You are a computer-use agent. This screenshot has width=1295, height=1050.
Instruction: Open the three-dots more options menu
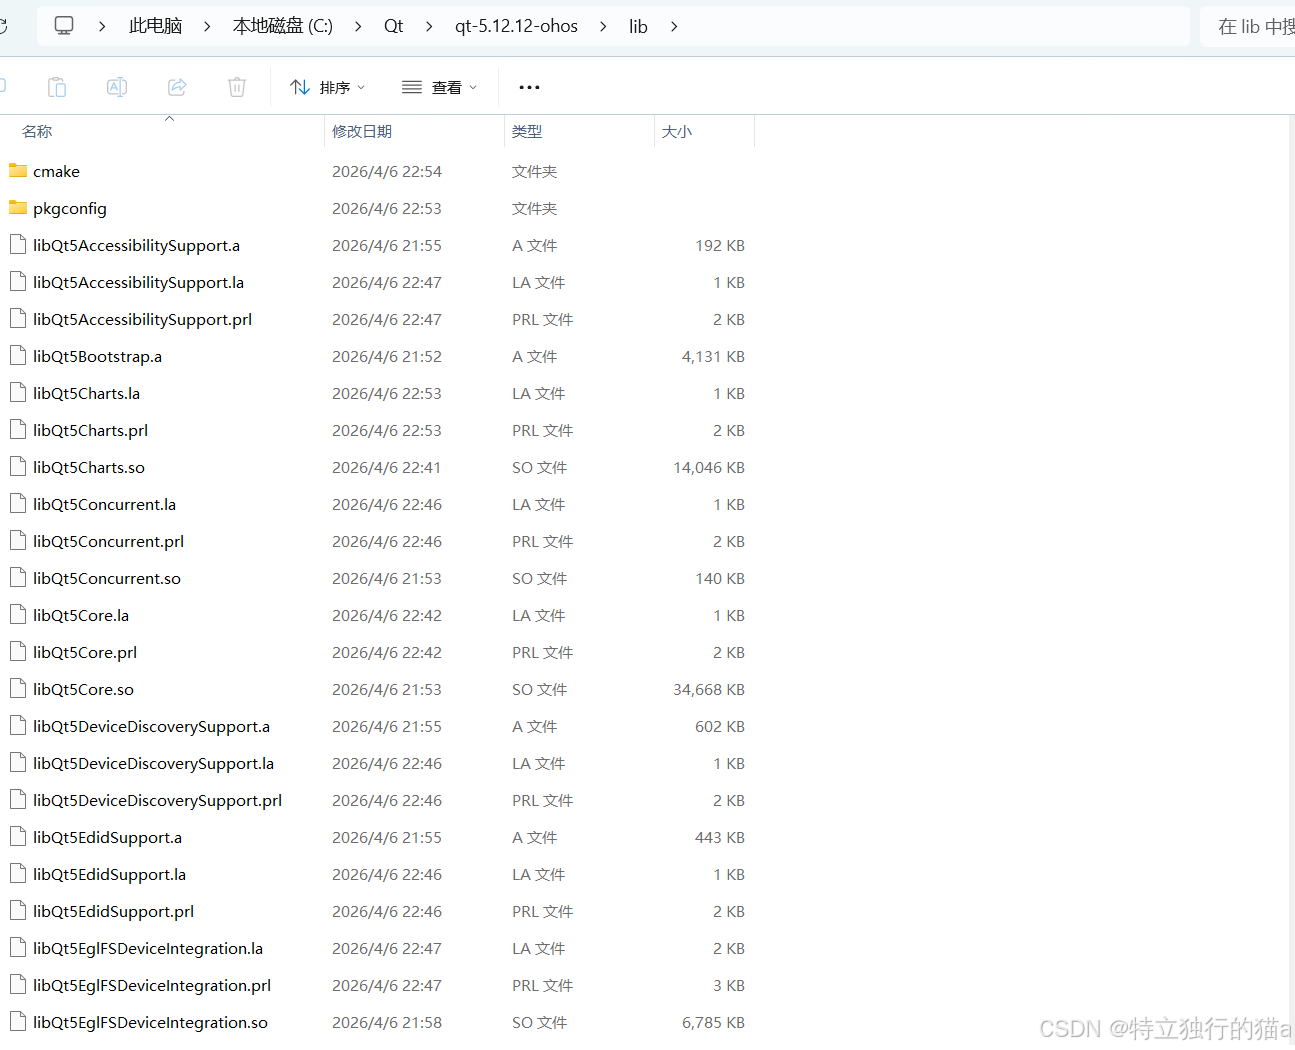[x=529, y=87]
